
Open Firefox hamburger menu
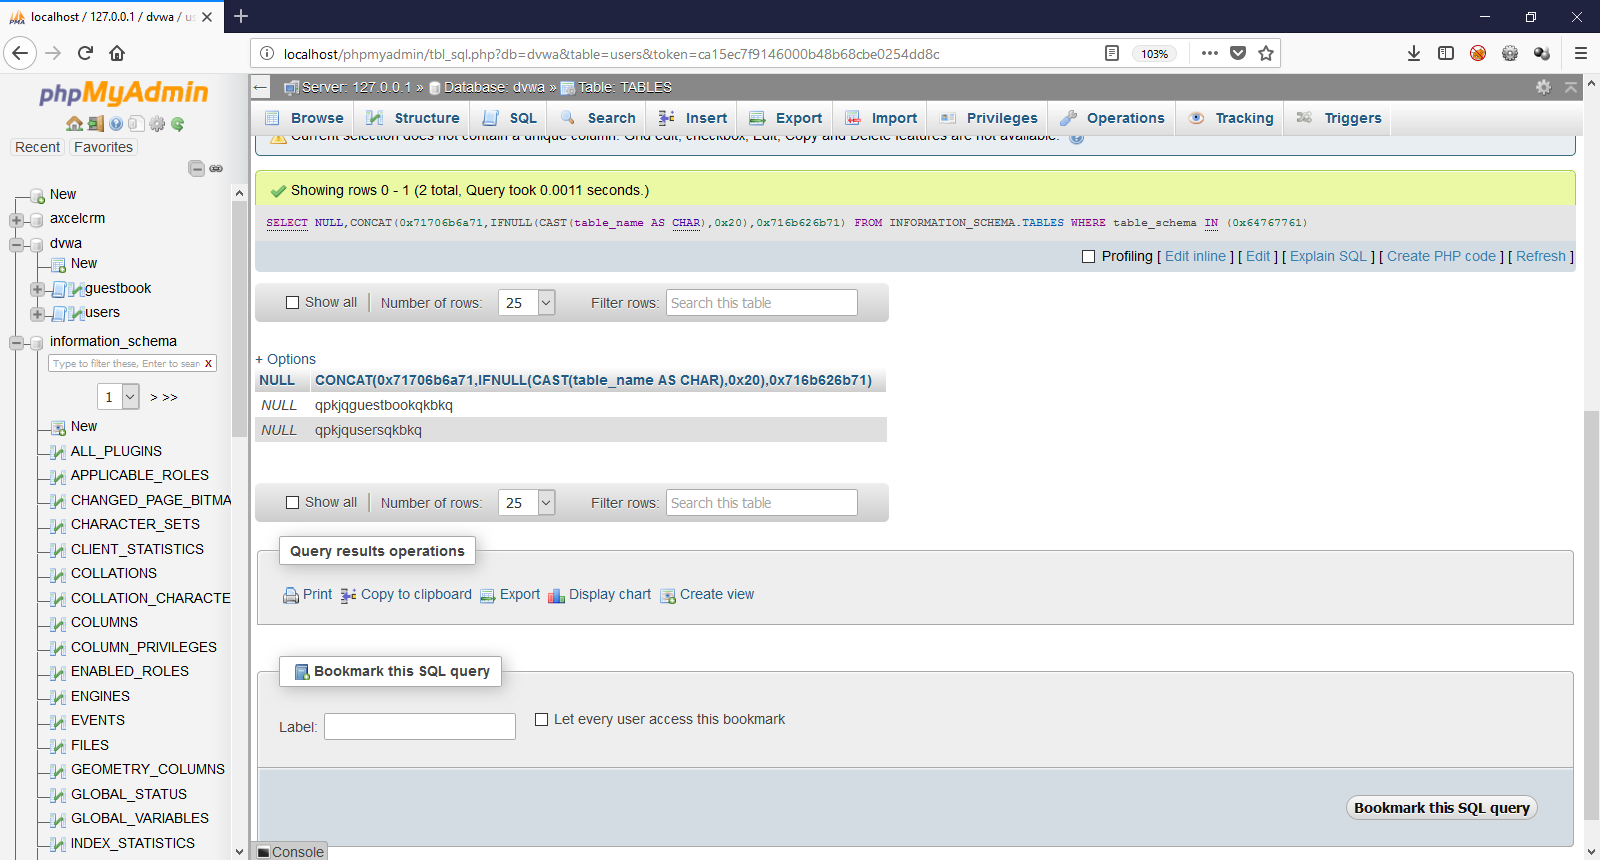coord(1581,53)
